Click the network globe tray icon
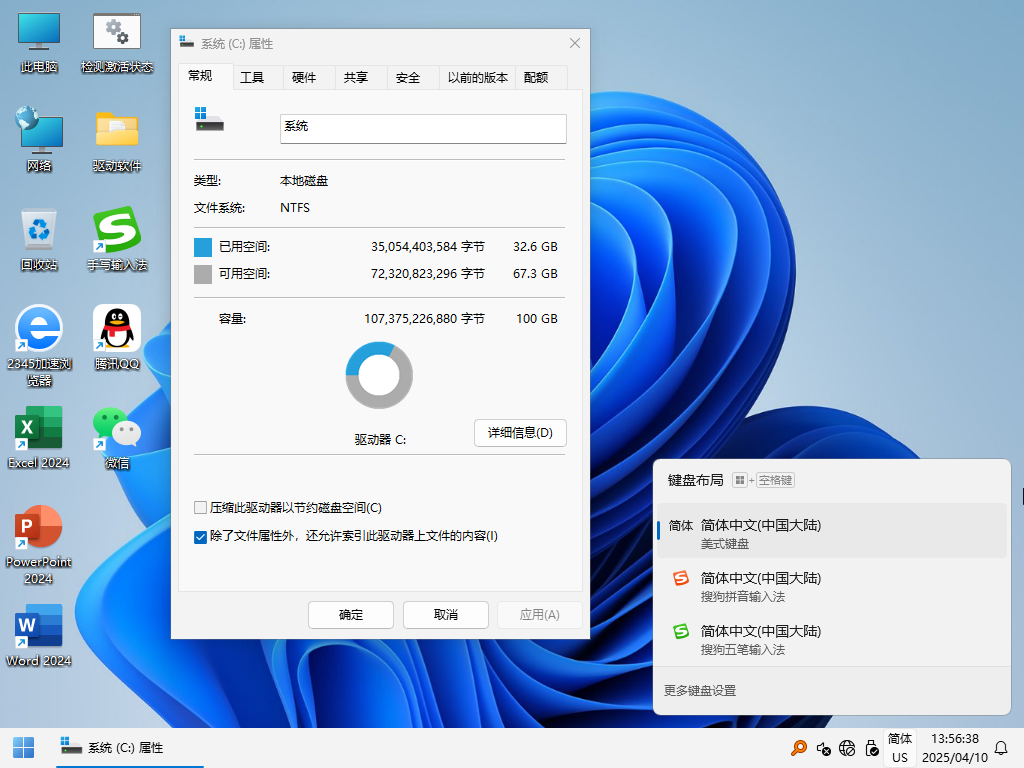 point(847,748)
